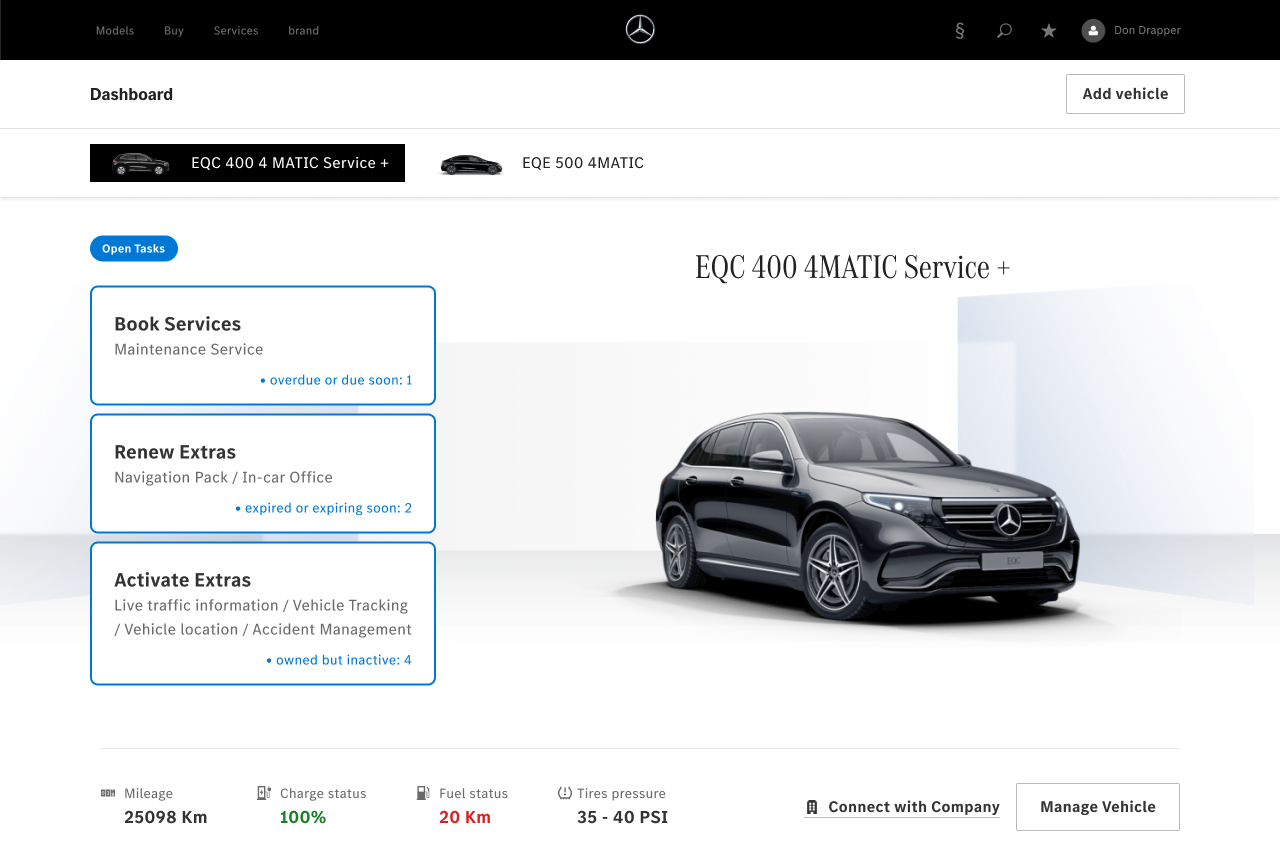The width and height of the screenshot is (1280, 855).
Task: Open the legal section sign icon
Action: tap(960, 31)
